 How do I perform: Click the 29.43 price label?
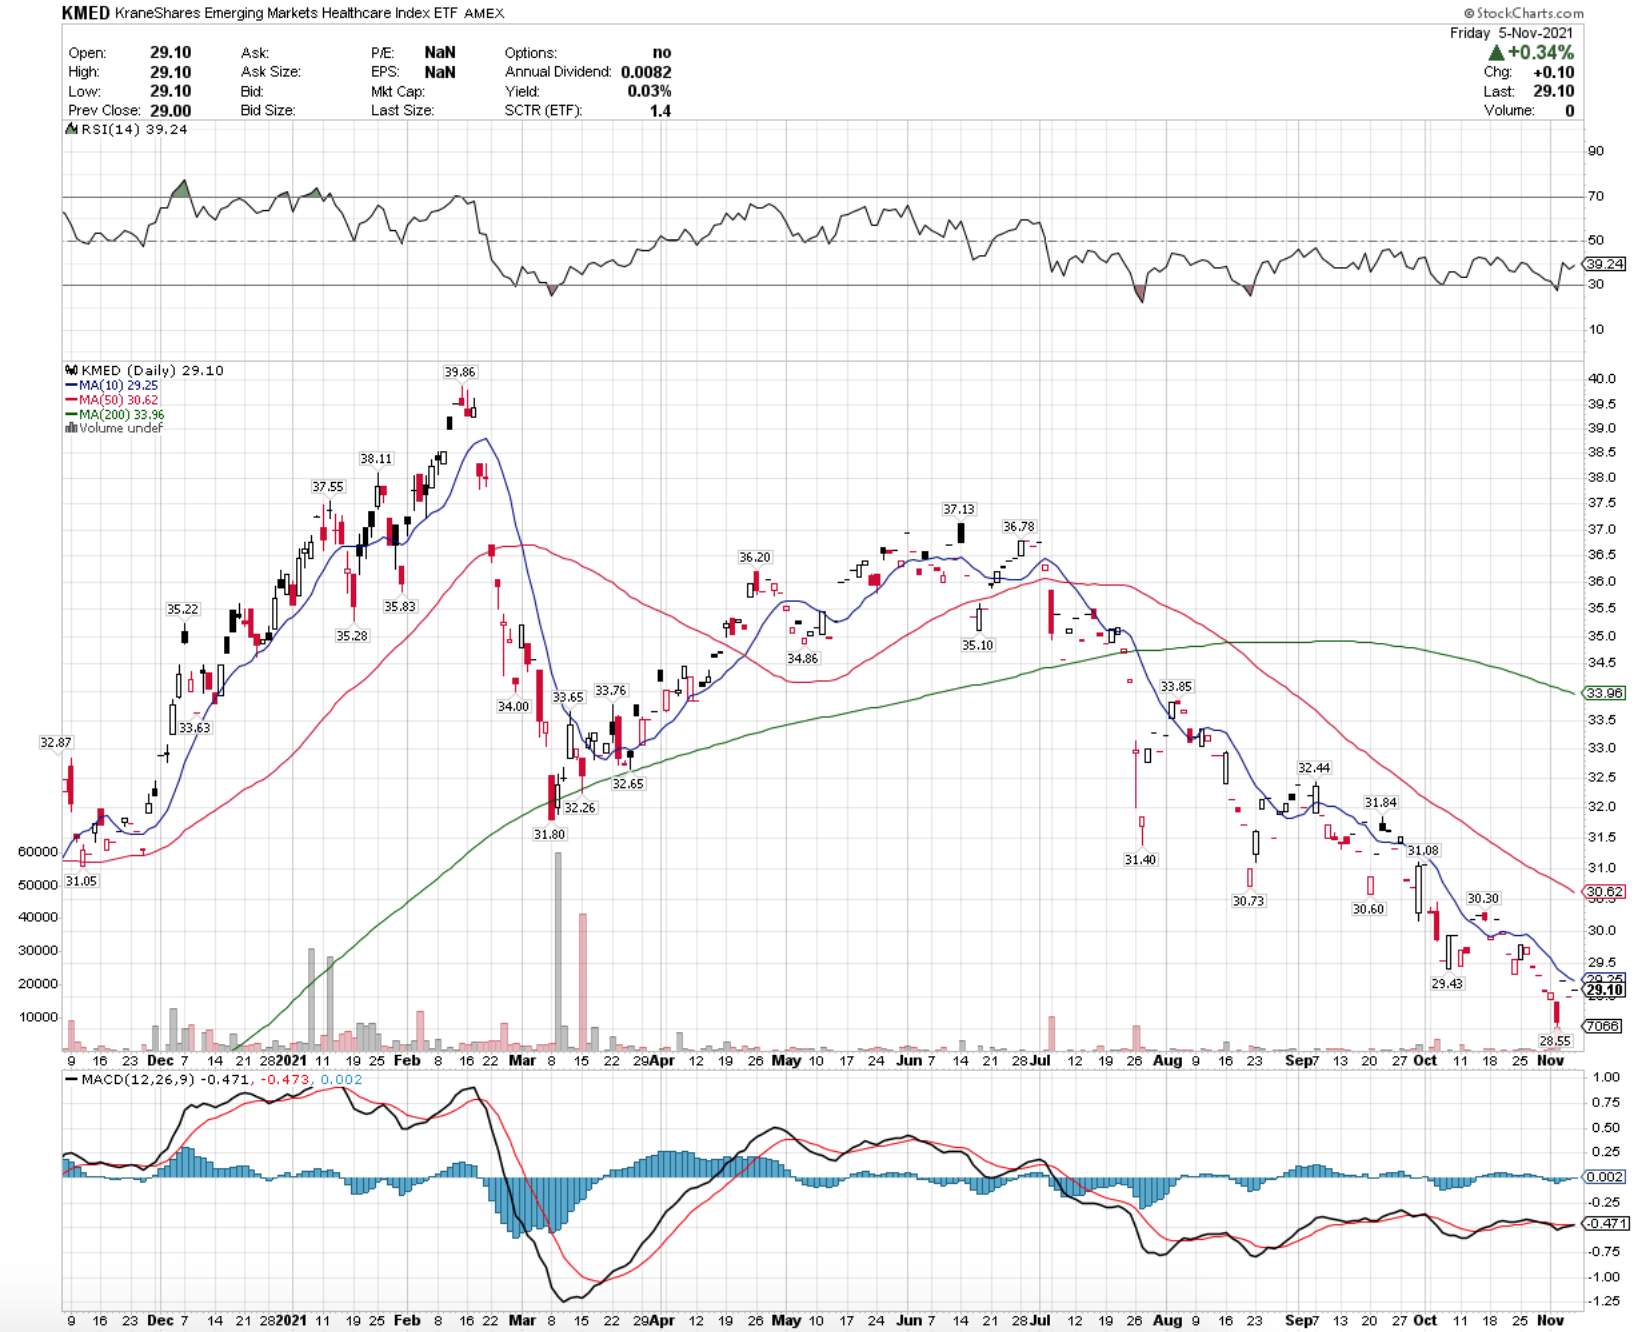pos(1447,983)
